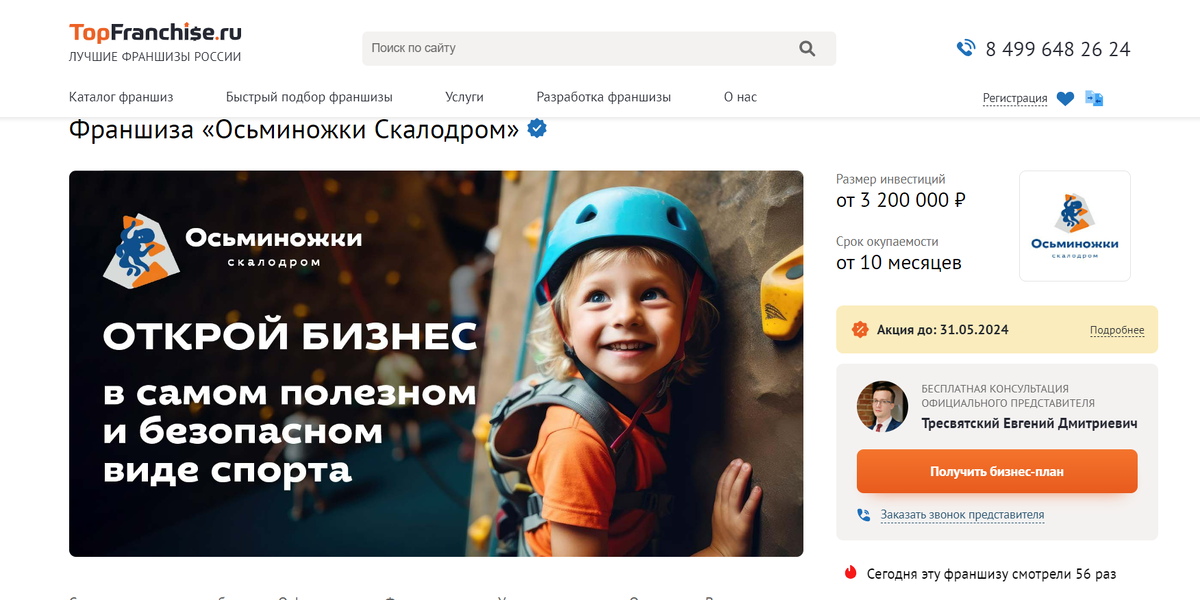Click the phone icon near 8 499 number
Screen dimensions: 1200x600
[x=966, y=48]
